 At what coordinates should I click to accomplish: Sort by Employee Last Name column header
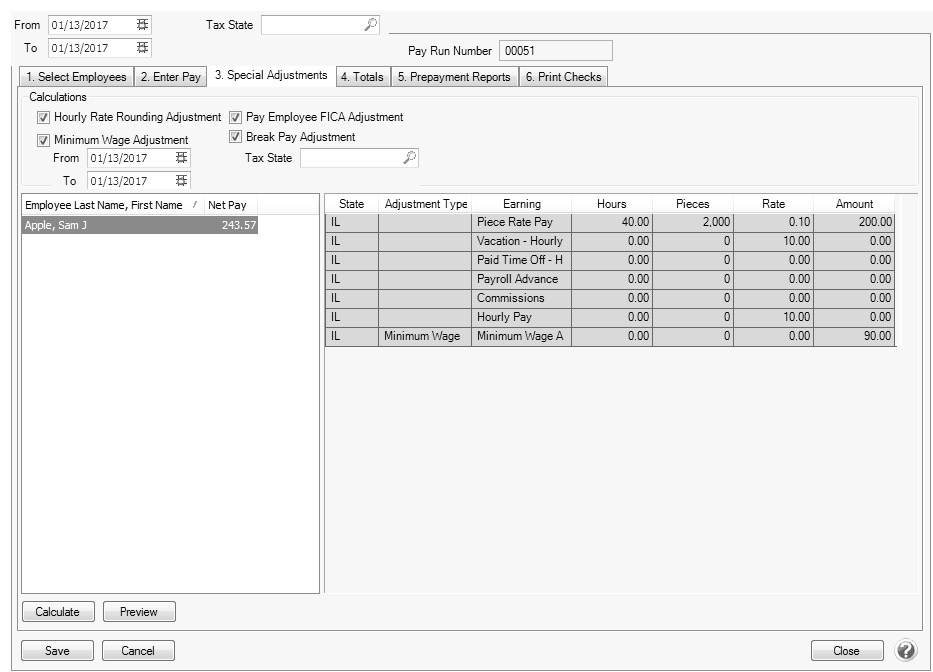[104, 205]
